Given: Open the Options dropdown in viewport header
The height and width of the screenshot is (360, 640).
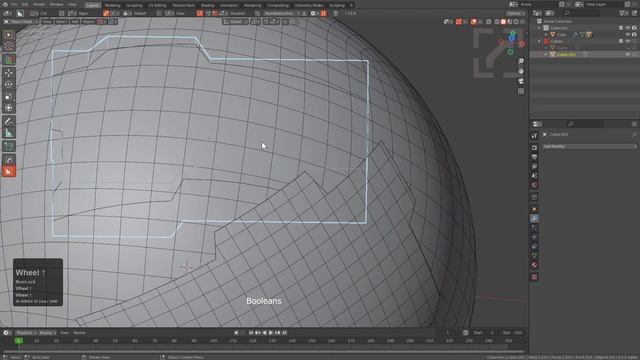Looking at the screenshot, I should point(516,13).
